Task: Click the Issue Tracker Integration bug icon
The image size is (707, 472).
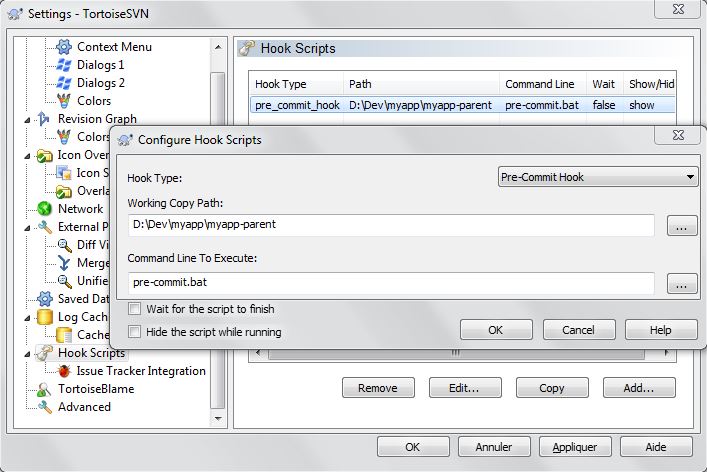Action: pos(64,371)
